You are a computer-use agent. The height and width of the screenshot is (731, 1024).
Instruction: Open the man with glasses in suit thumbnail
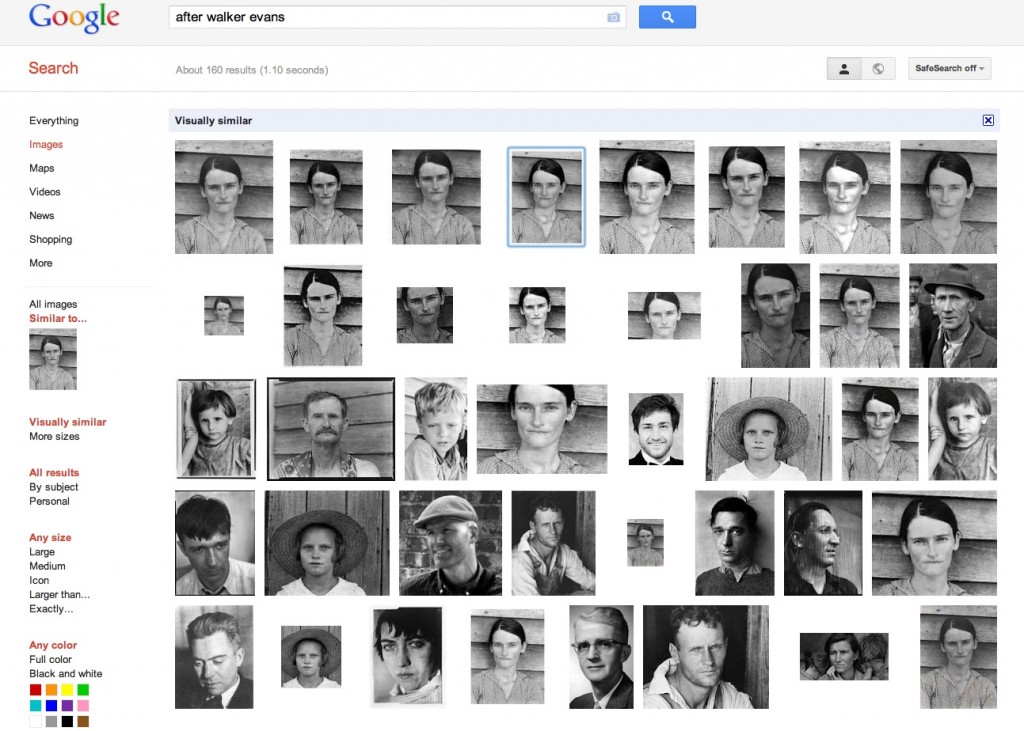[x=601, y=657]
